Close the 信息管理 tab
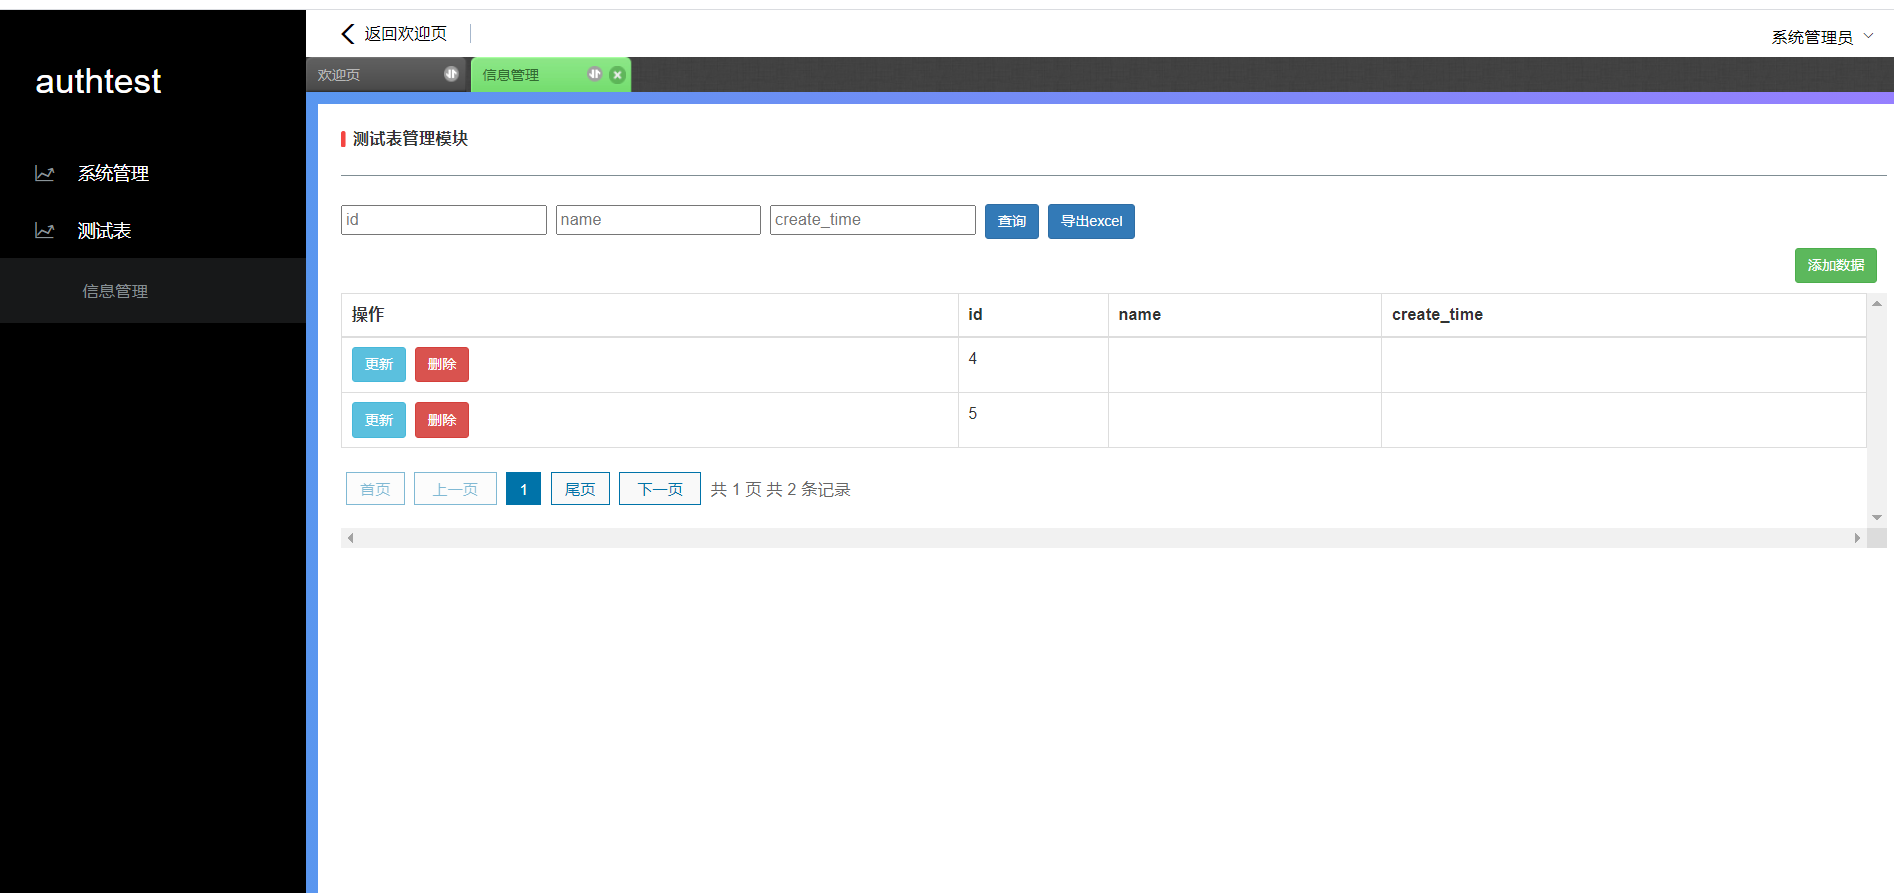The width and height of the screenshot is (1894, 893). tap(617, 75)
